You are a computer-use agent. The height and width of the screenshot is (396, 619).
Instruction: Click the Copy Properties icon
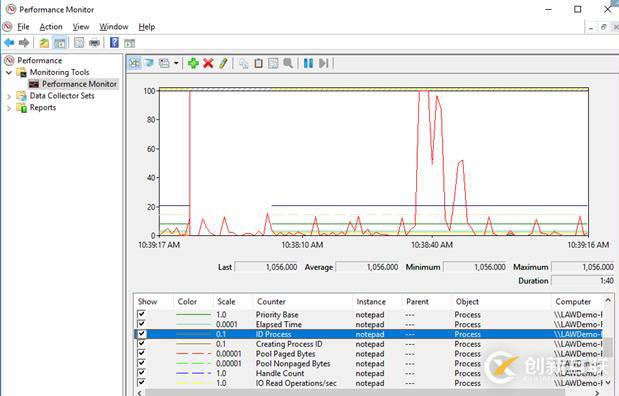tap(244, 63)
